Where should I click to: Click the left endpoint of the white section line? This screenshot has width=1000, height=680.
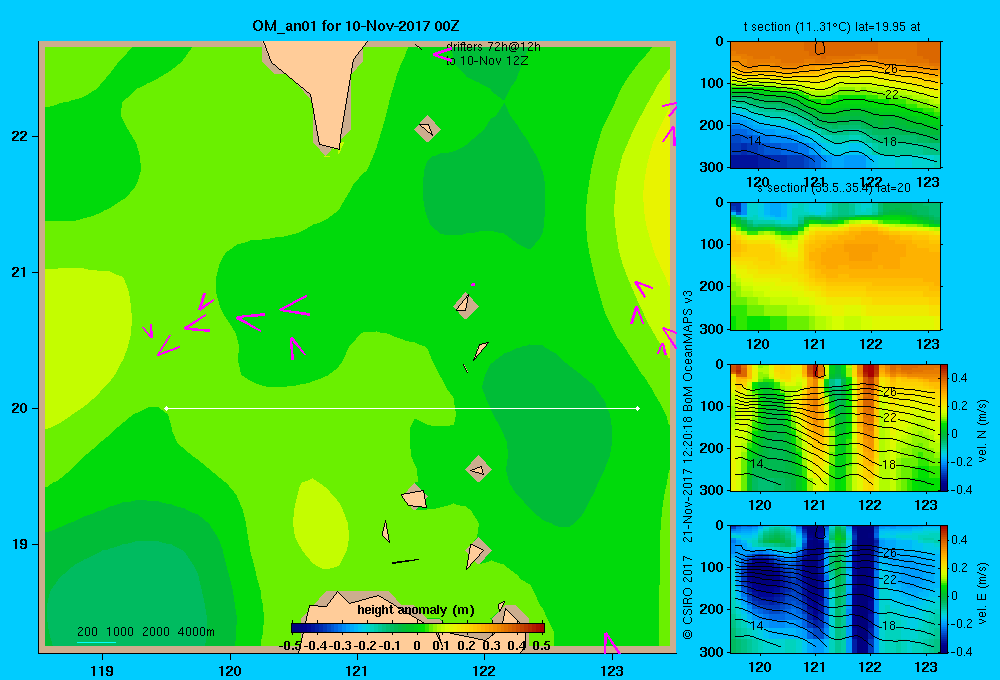(x=166, y=408)
